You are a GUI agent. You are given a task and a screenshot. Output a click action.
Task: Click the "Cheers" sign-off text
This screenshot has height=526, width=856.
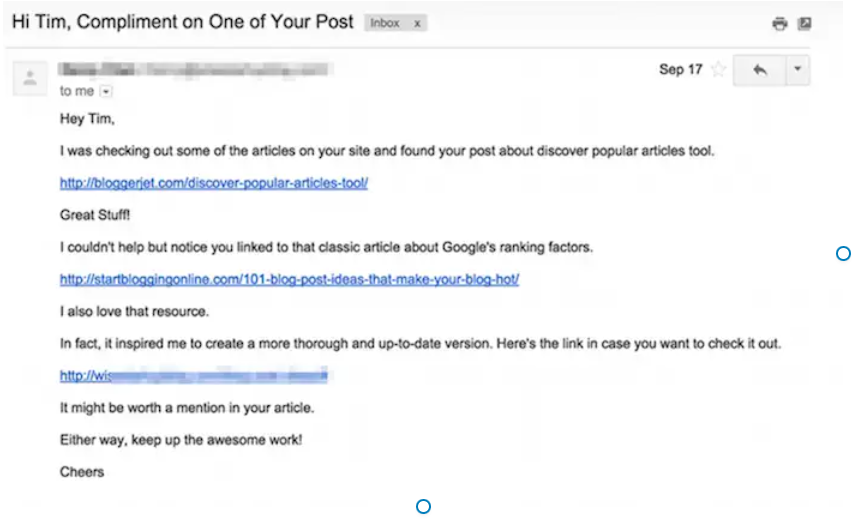[82, 471]
